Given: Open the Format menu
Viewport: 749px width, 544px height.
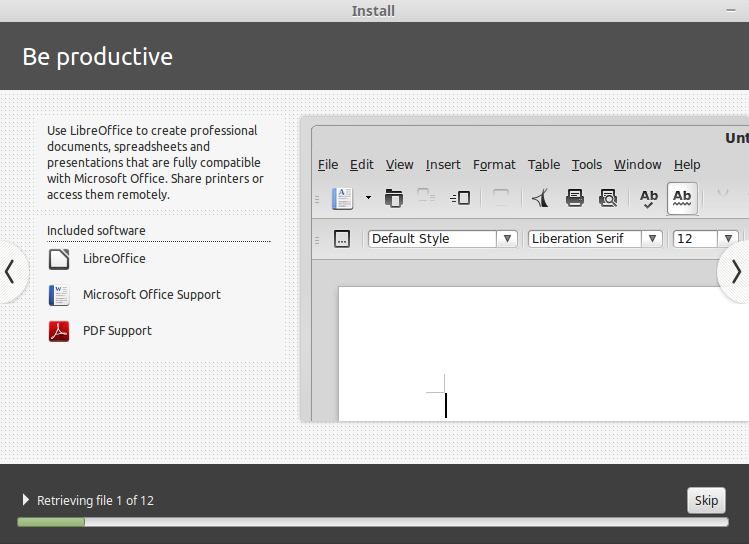Looking at the screenshot, I should click(x=494, y=165).
